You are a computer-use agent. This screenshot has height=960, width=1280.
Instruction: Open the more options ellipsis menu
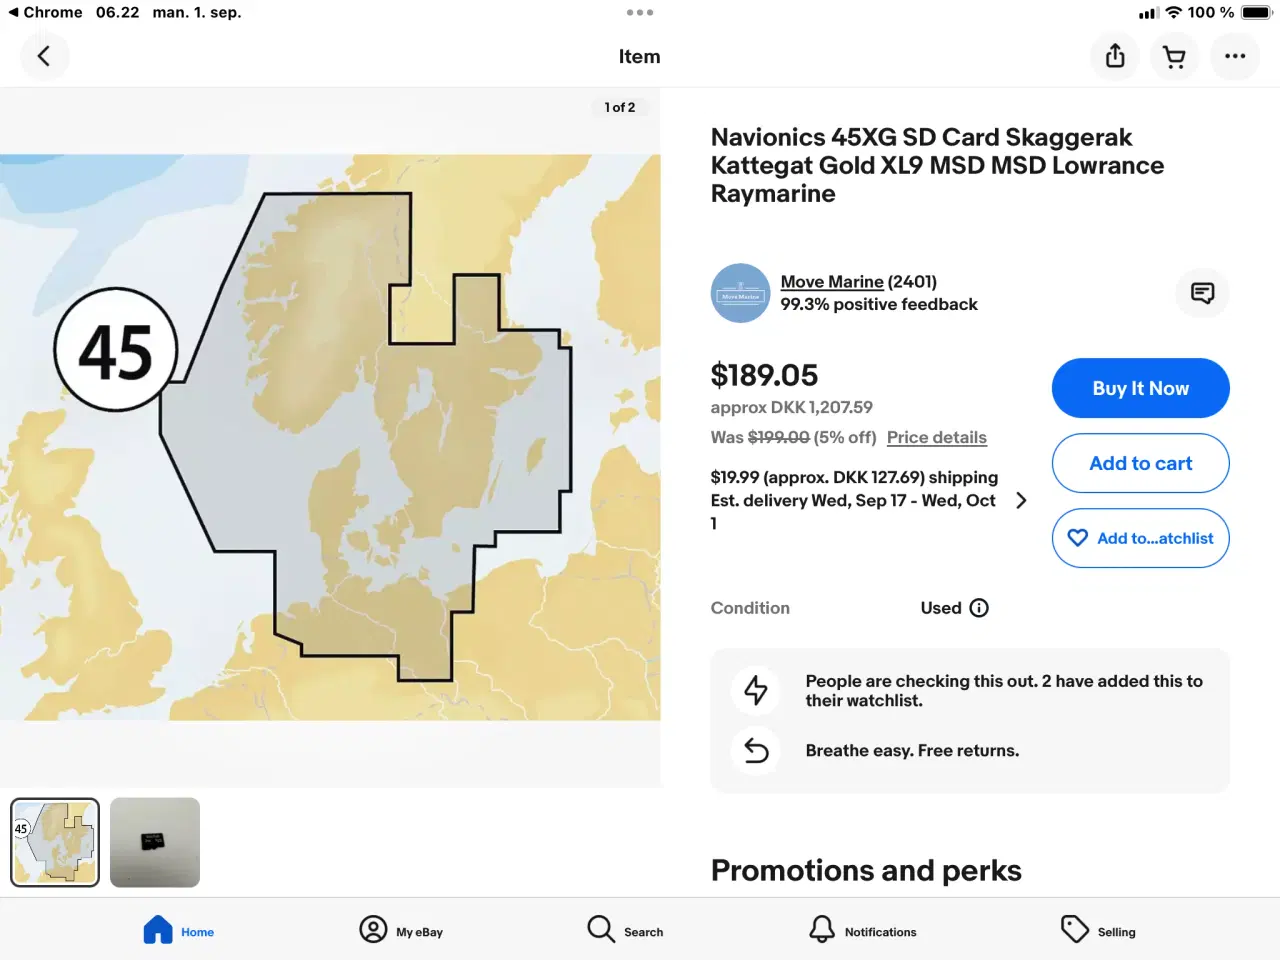click(x=1235, y=56)
